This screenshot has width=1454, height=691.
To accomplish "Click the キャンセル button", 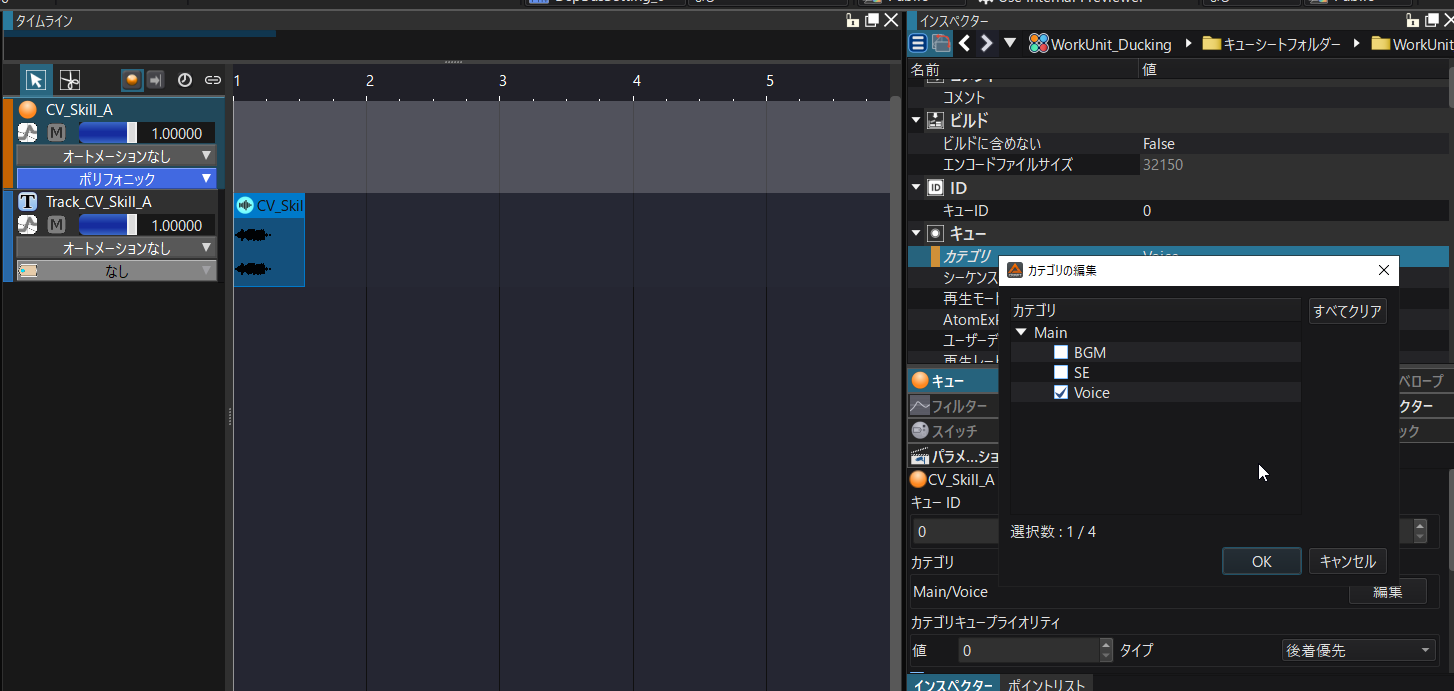I will (1348, 561).
